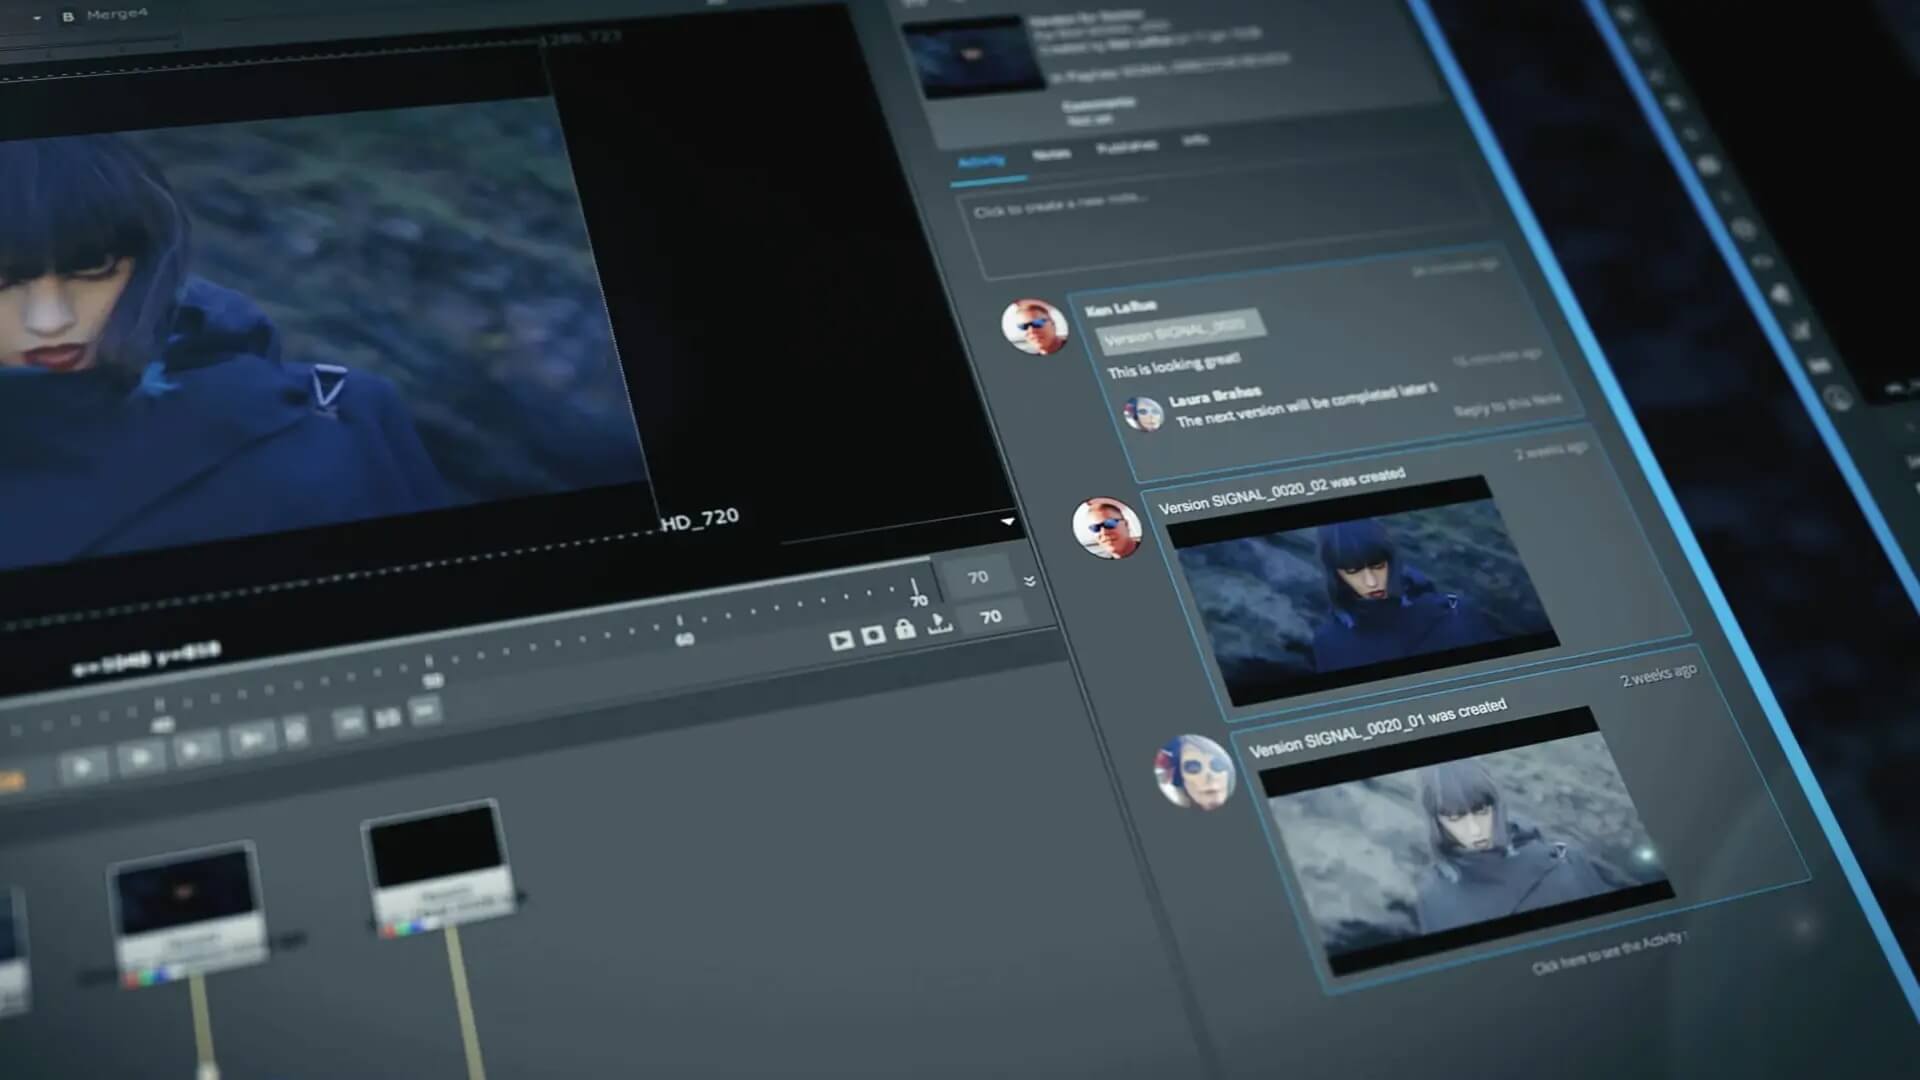The height and width of the screenshot is (1080, 1920).
Task: Switch to the Notes tab
Action: click(1051, 153)
